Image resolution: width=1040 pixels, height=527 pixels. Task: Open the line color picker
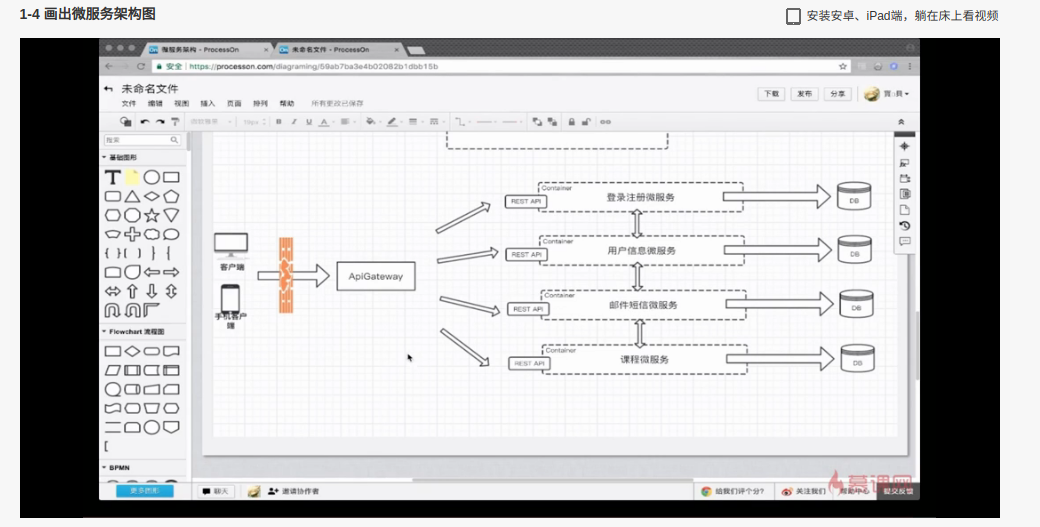point(393,122)
